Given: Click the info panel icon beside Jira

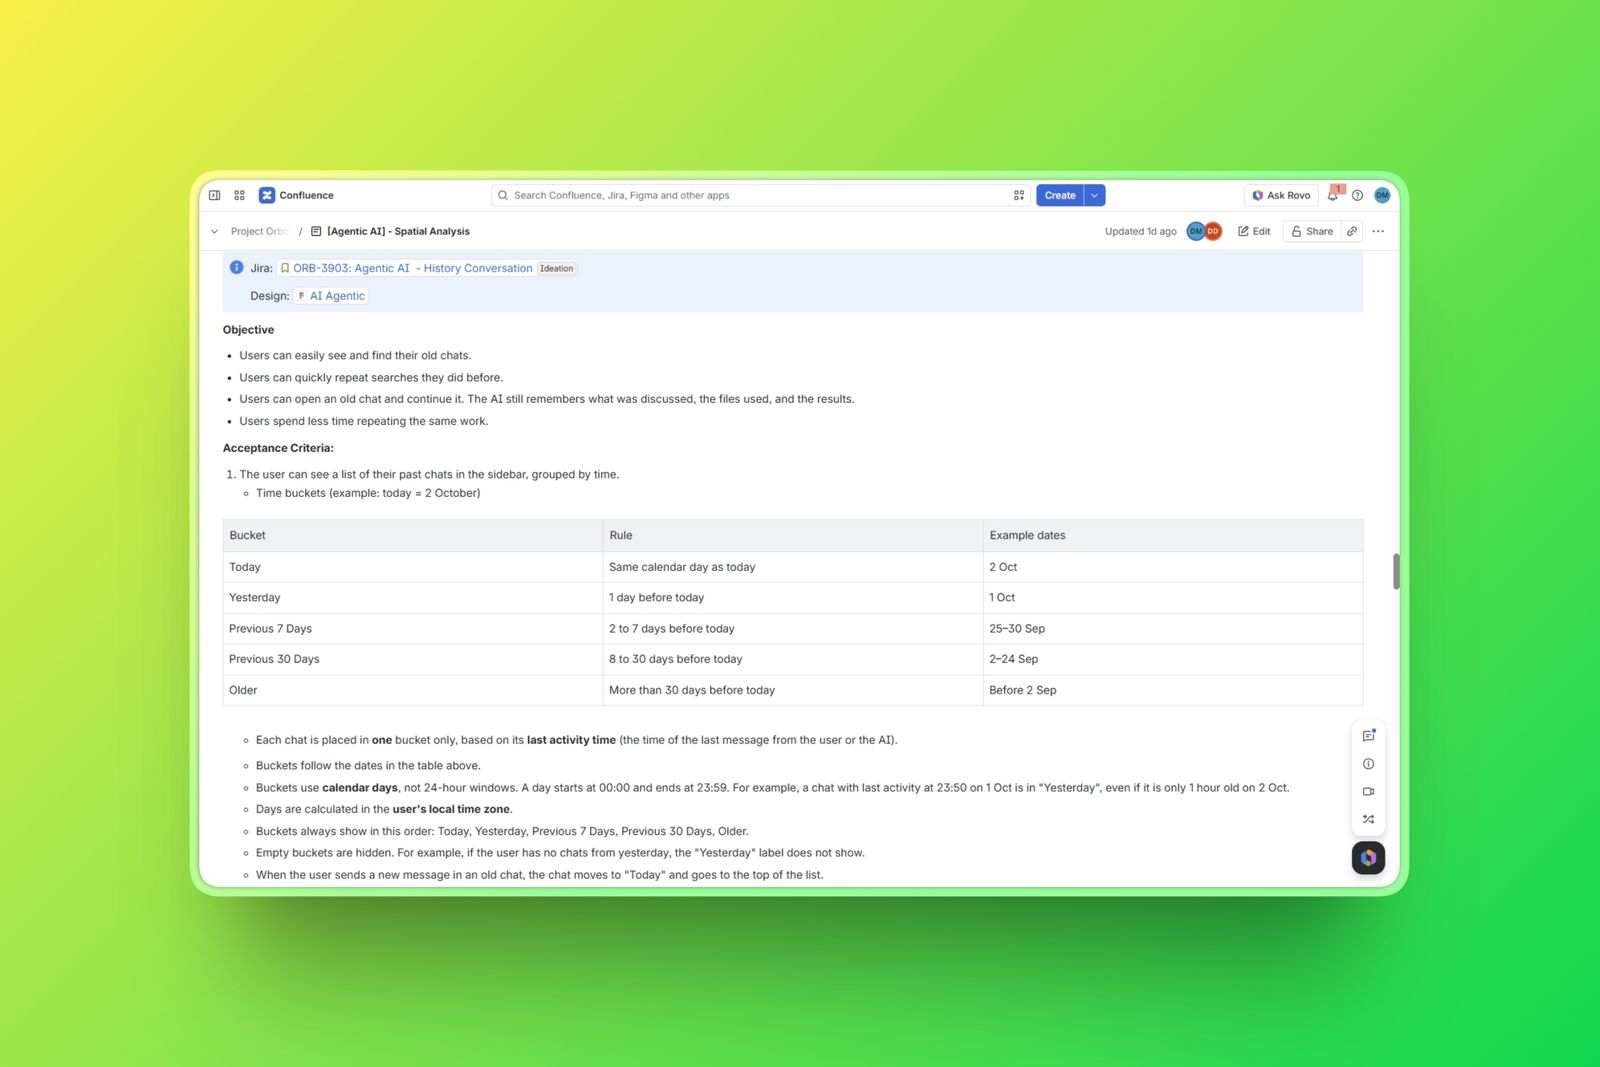Looking at the screenshot, I should coord(237,267).
